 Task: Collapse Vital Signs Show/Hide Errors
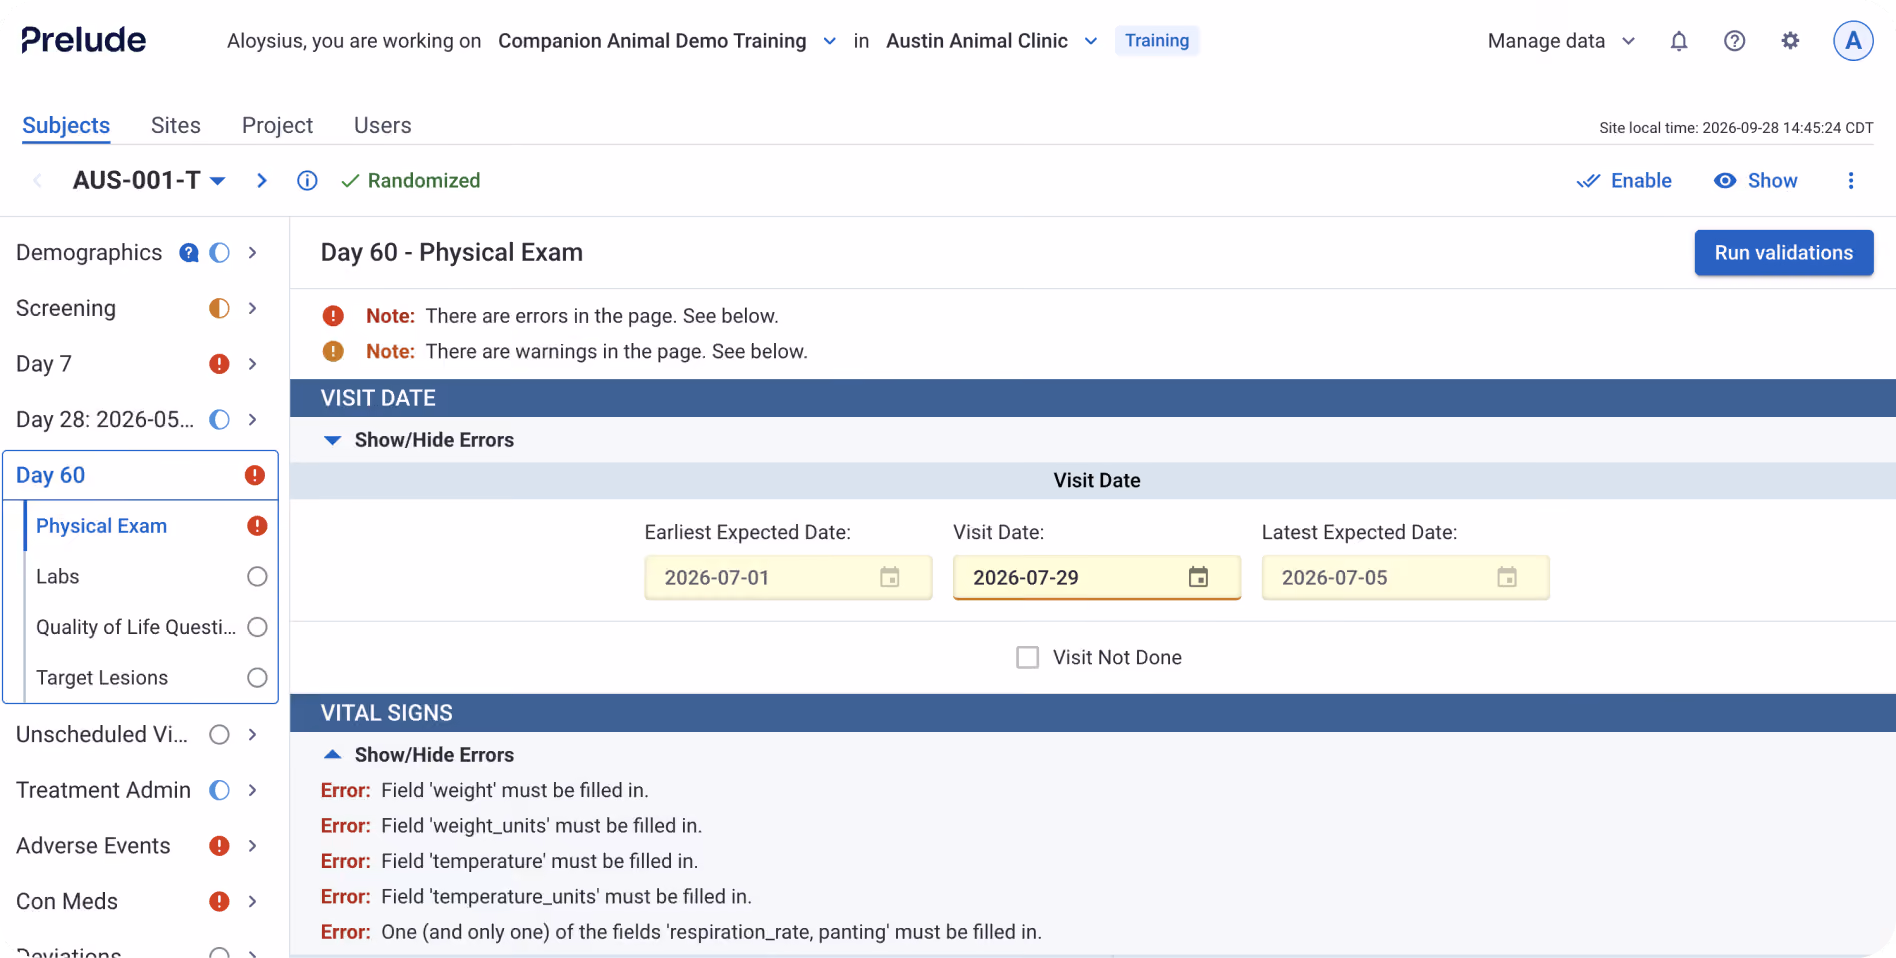click(418, 755)
